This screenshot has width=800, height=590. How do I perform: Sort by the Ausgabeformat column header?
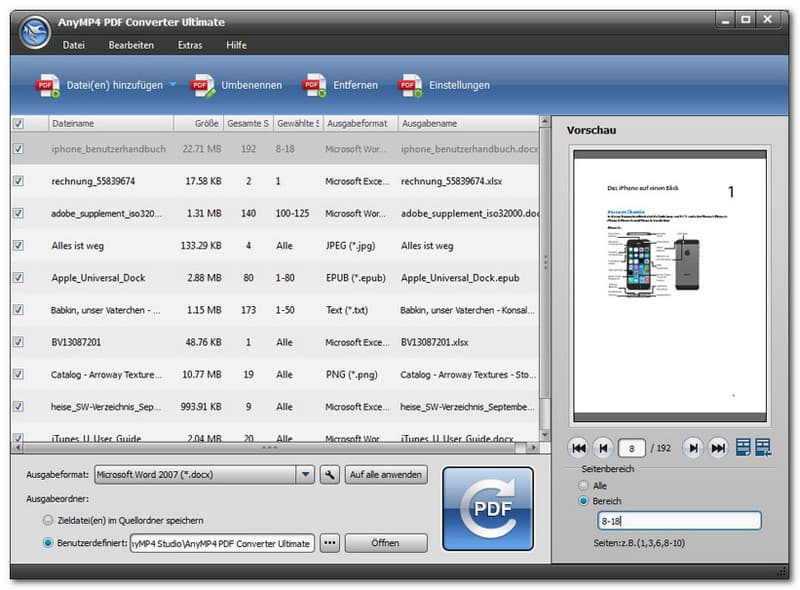pyautogui.click(x=360, y=124)
